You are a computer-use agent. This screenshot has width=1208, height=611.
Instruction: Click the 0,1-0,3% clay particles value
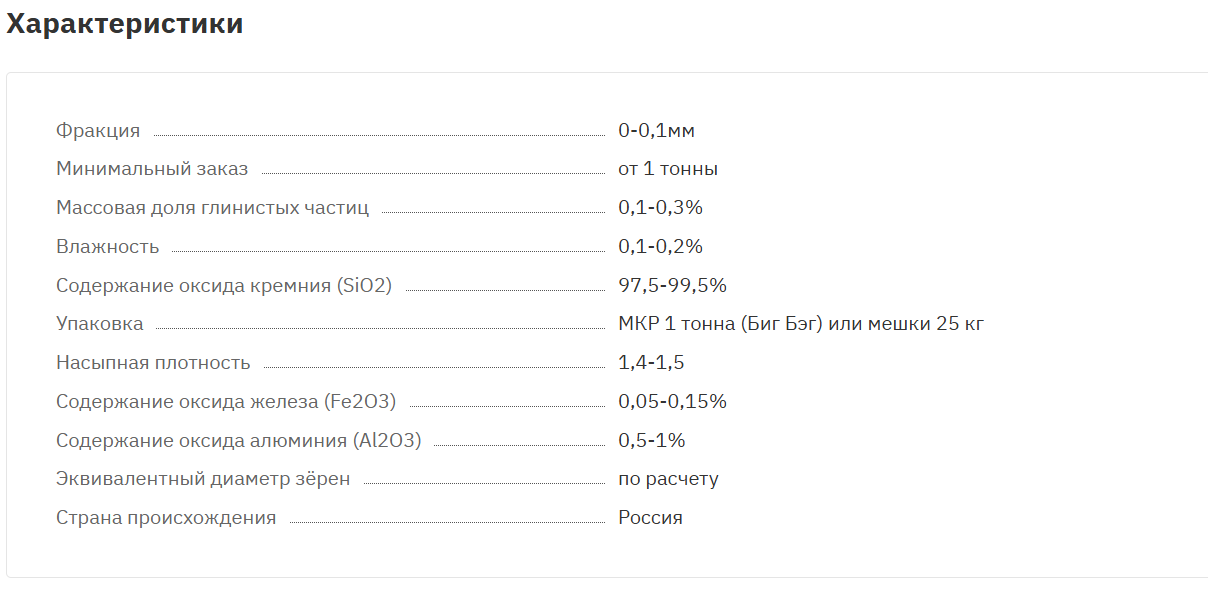coord(661,208)
